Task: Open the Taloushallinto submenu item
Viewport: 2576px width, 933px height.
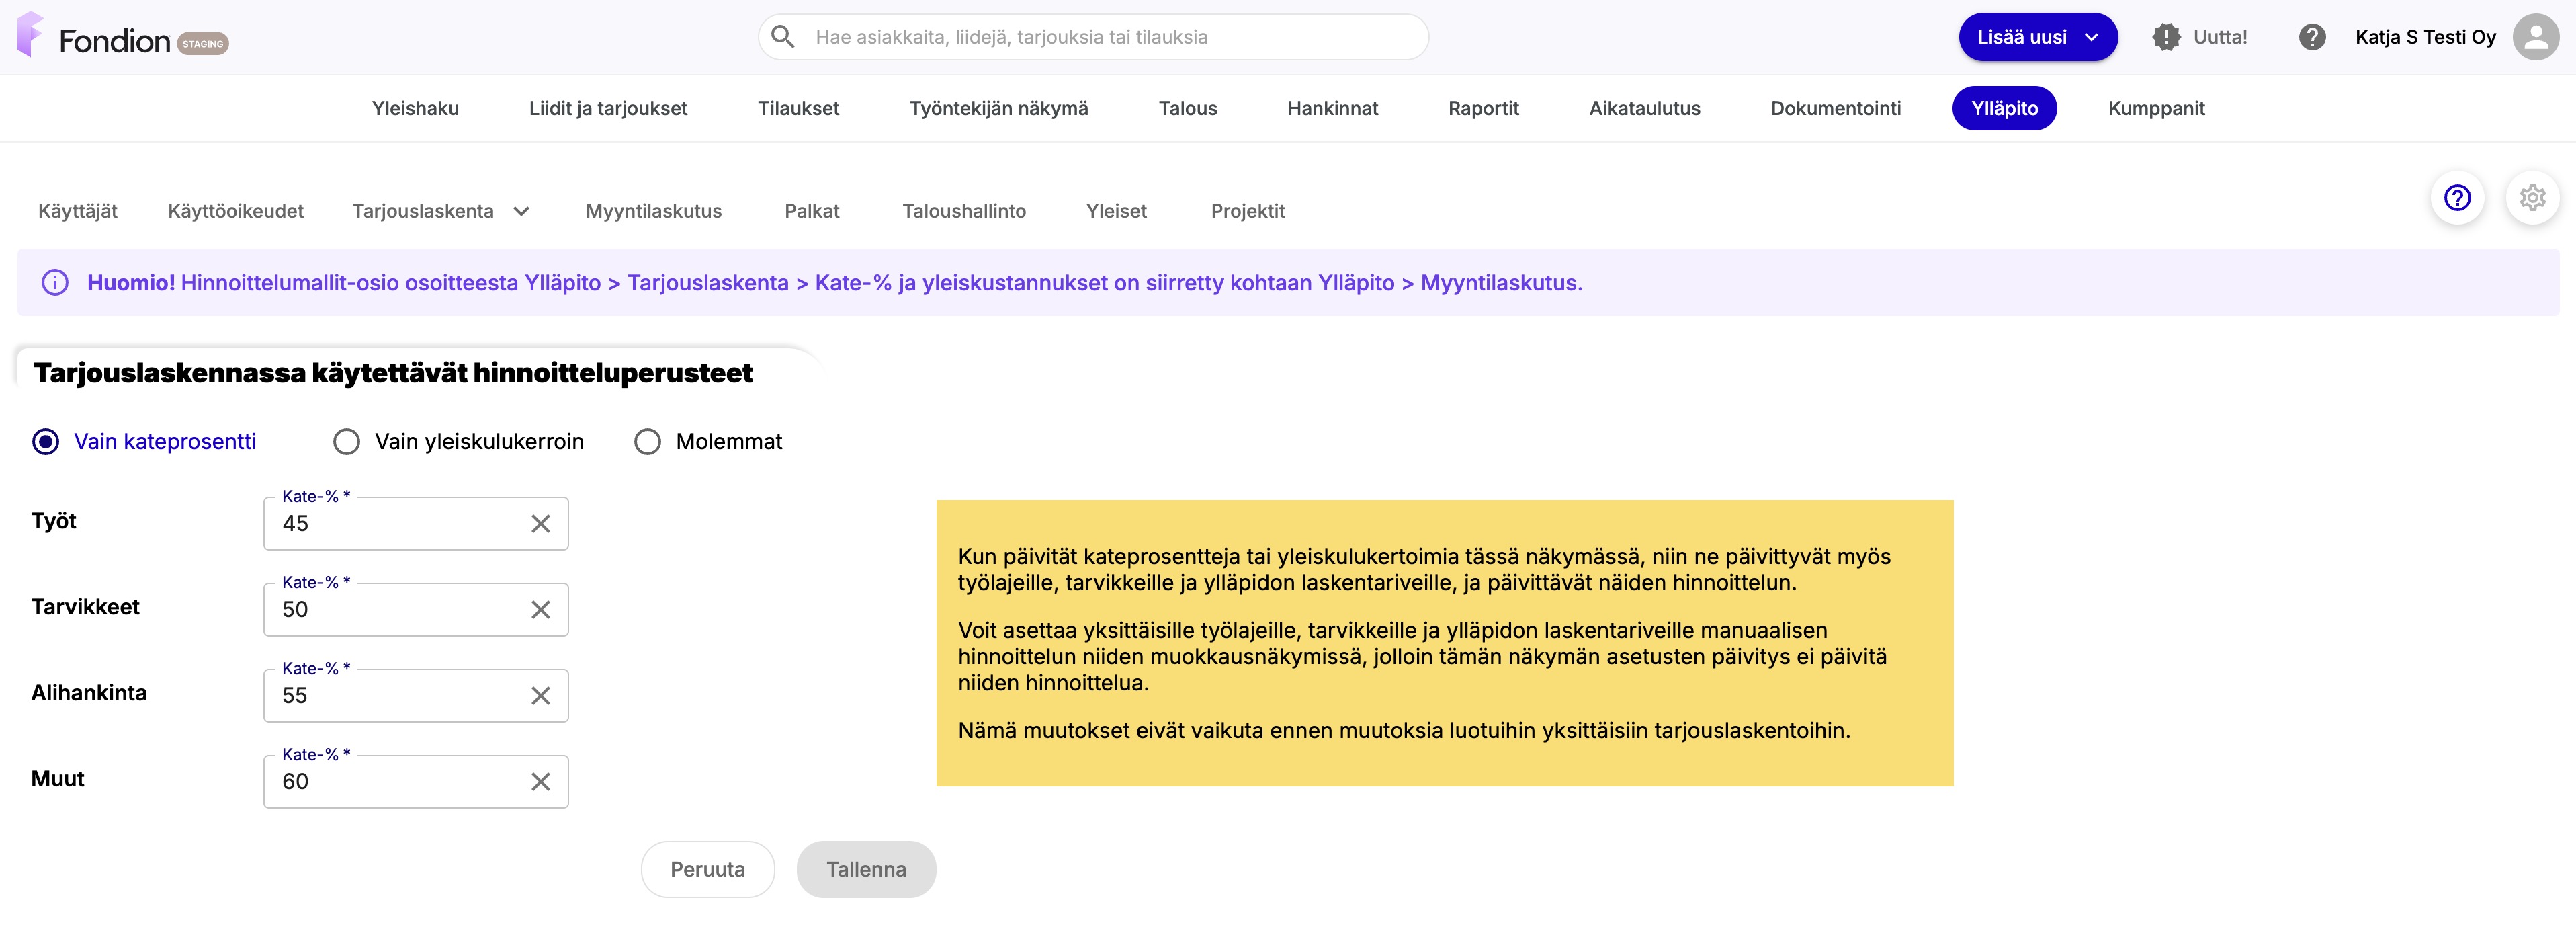Action: point(964,211)
